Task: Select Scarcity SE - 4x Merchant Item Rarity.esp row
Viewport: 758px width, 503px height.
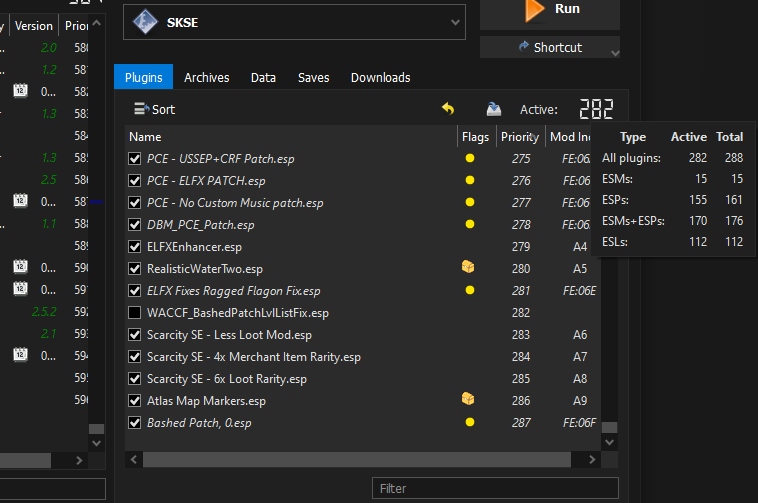Action: [363, 357]
